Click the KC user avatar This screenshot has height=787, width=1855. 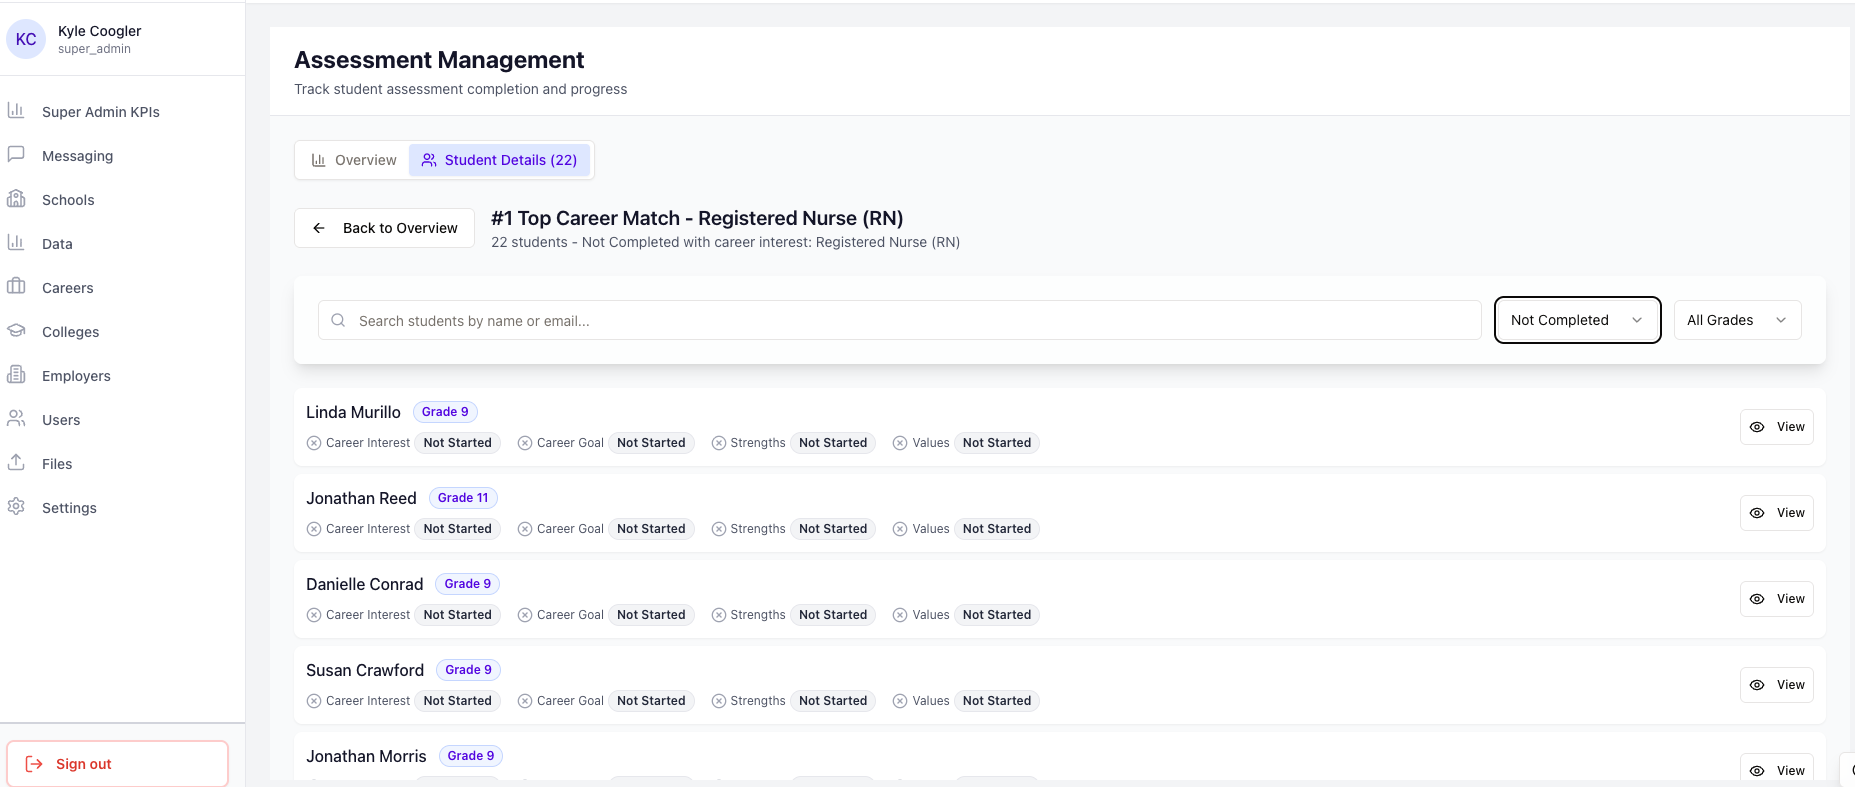(x=26, y=39)
